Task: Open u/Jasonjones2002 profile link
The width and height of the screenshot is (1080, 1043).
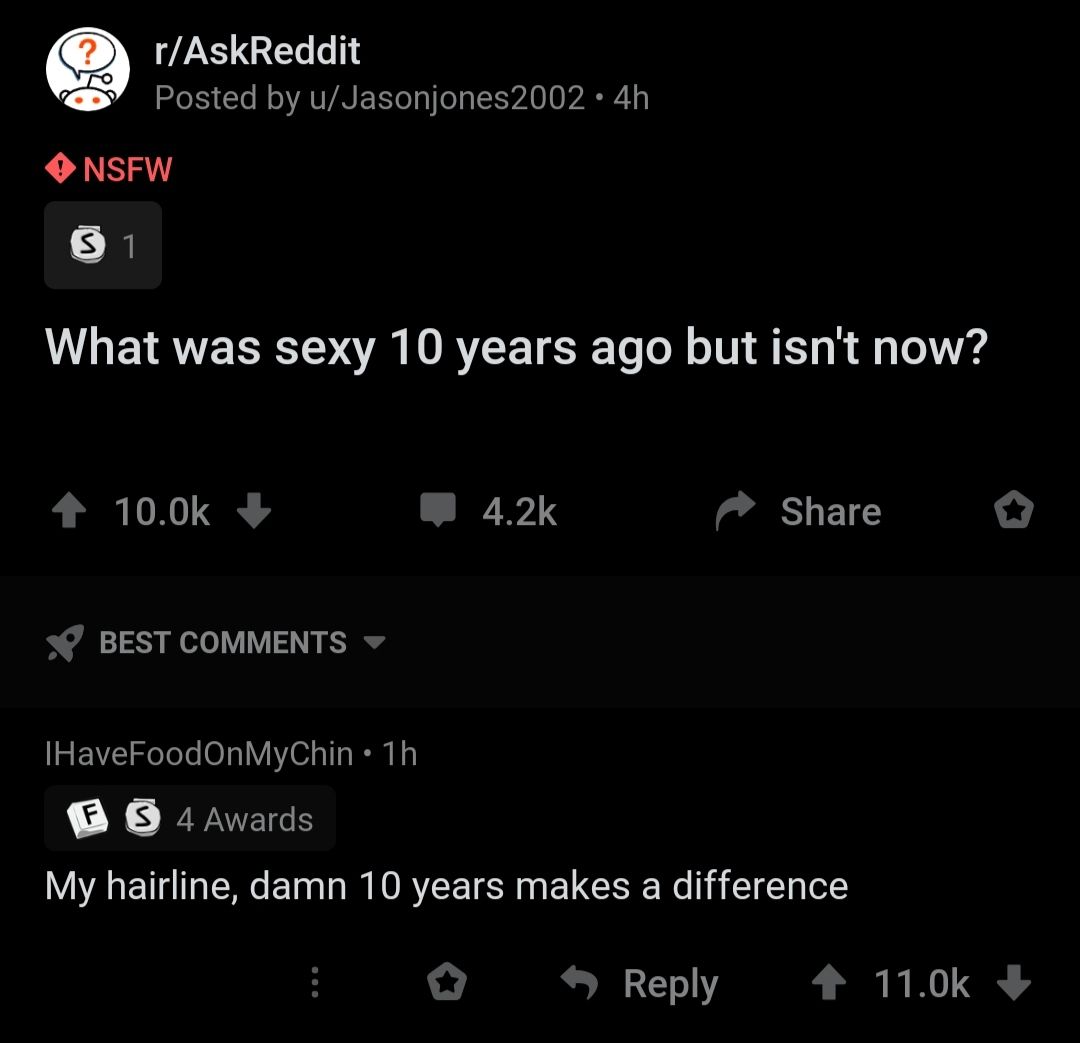Action: (x=448, y=98)
